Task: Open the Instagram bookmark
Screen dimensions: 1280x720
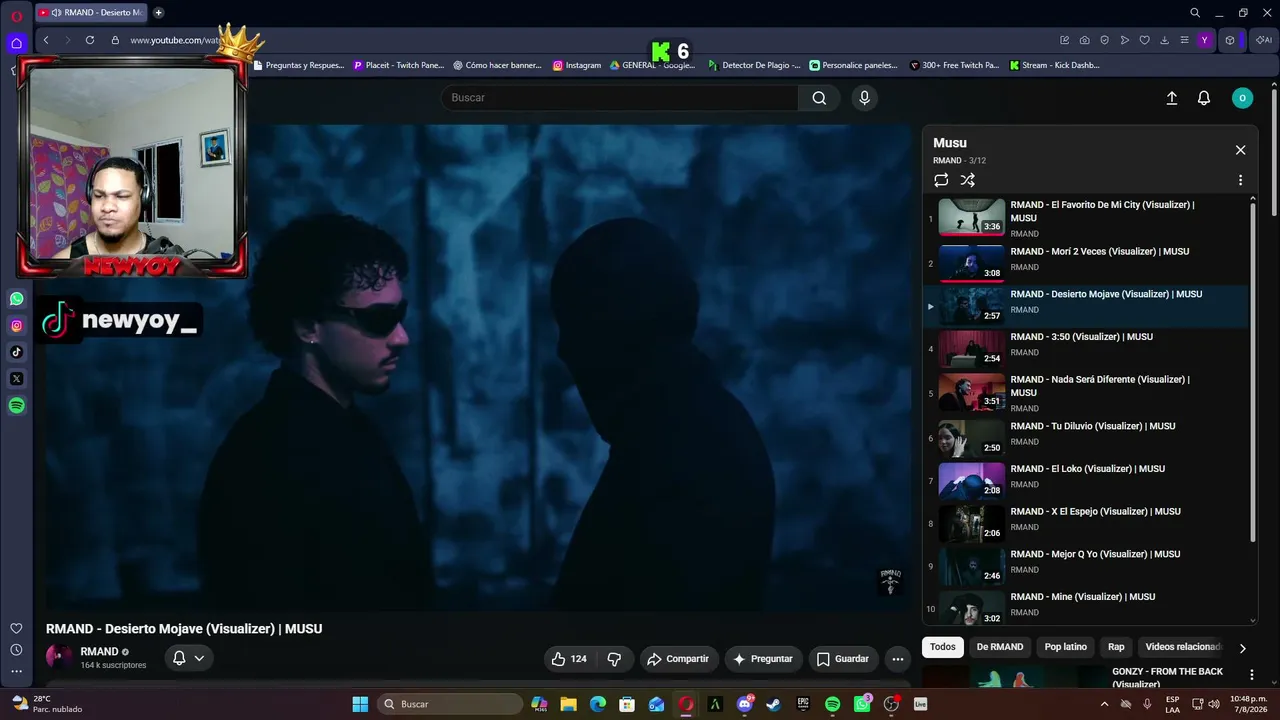Action: point(577,65)
